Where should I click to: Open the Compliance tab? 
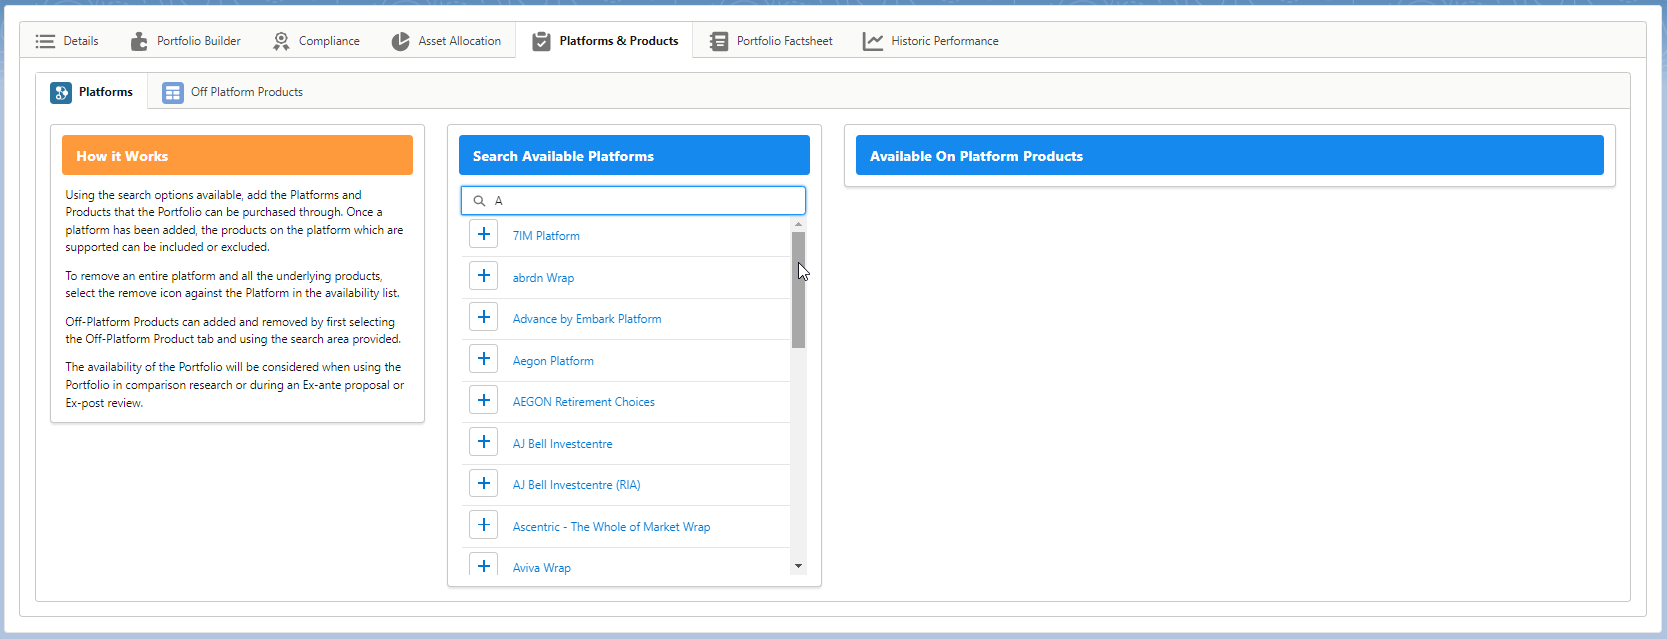pos(316,41)
